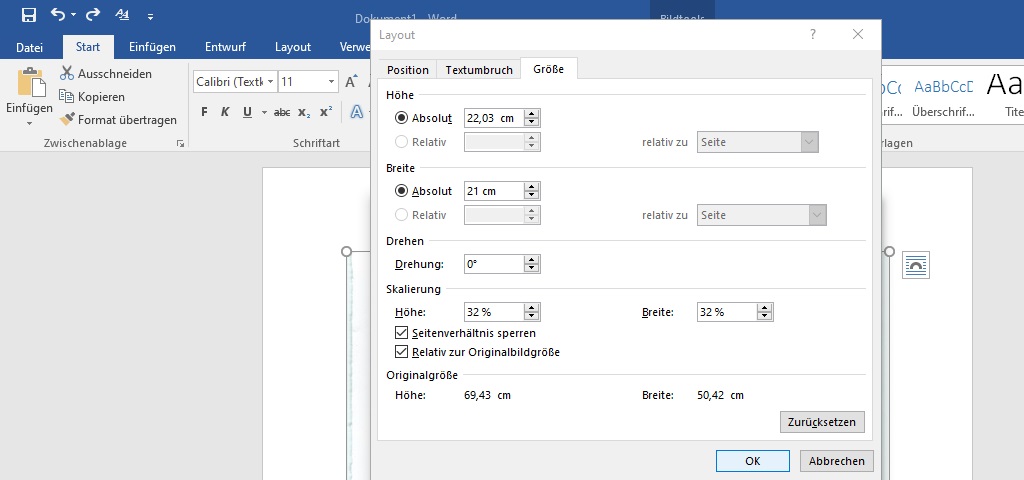Disable Relativ zur Originalbildgröße checkbox
Viewport: 1024px width, 480px height.
tap(402, 352)
